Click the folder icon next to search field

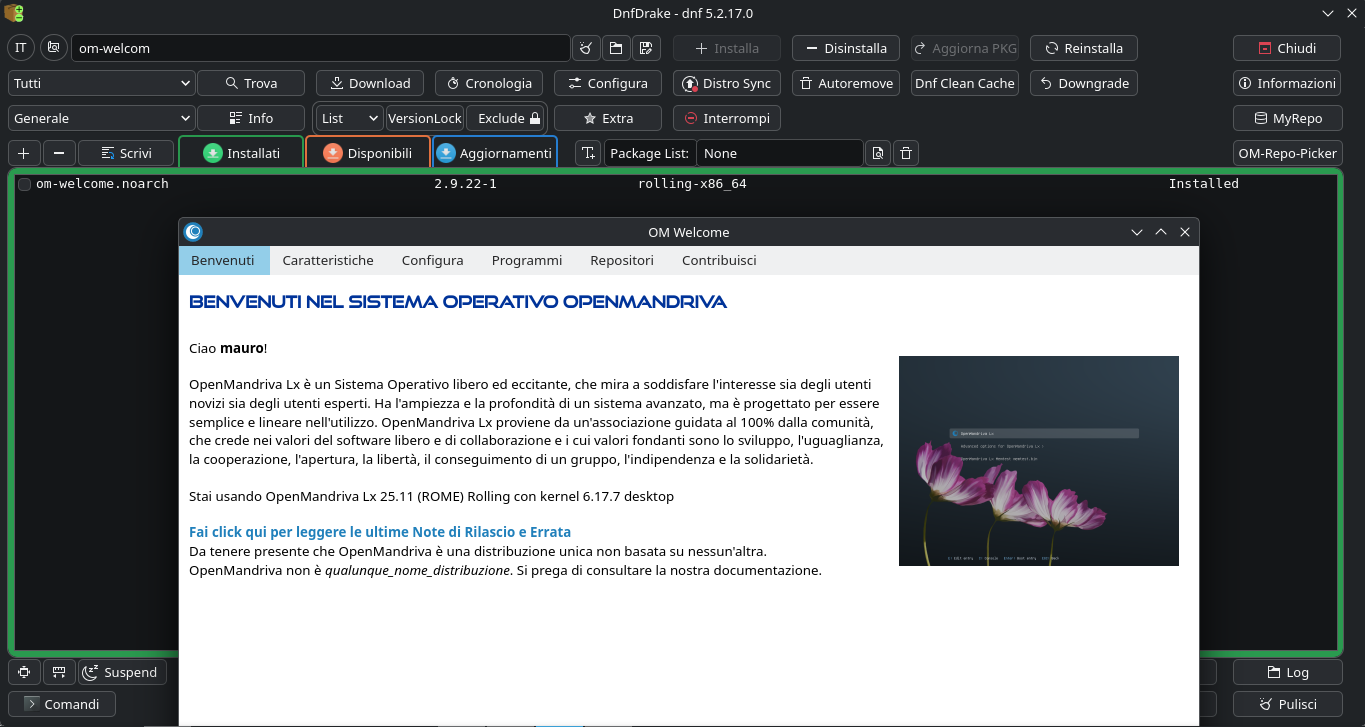tap(616, 48)
